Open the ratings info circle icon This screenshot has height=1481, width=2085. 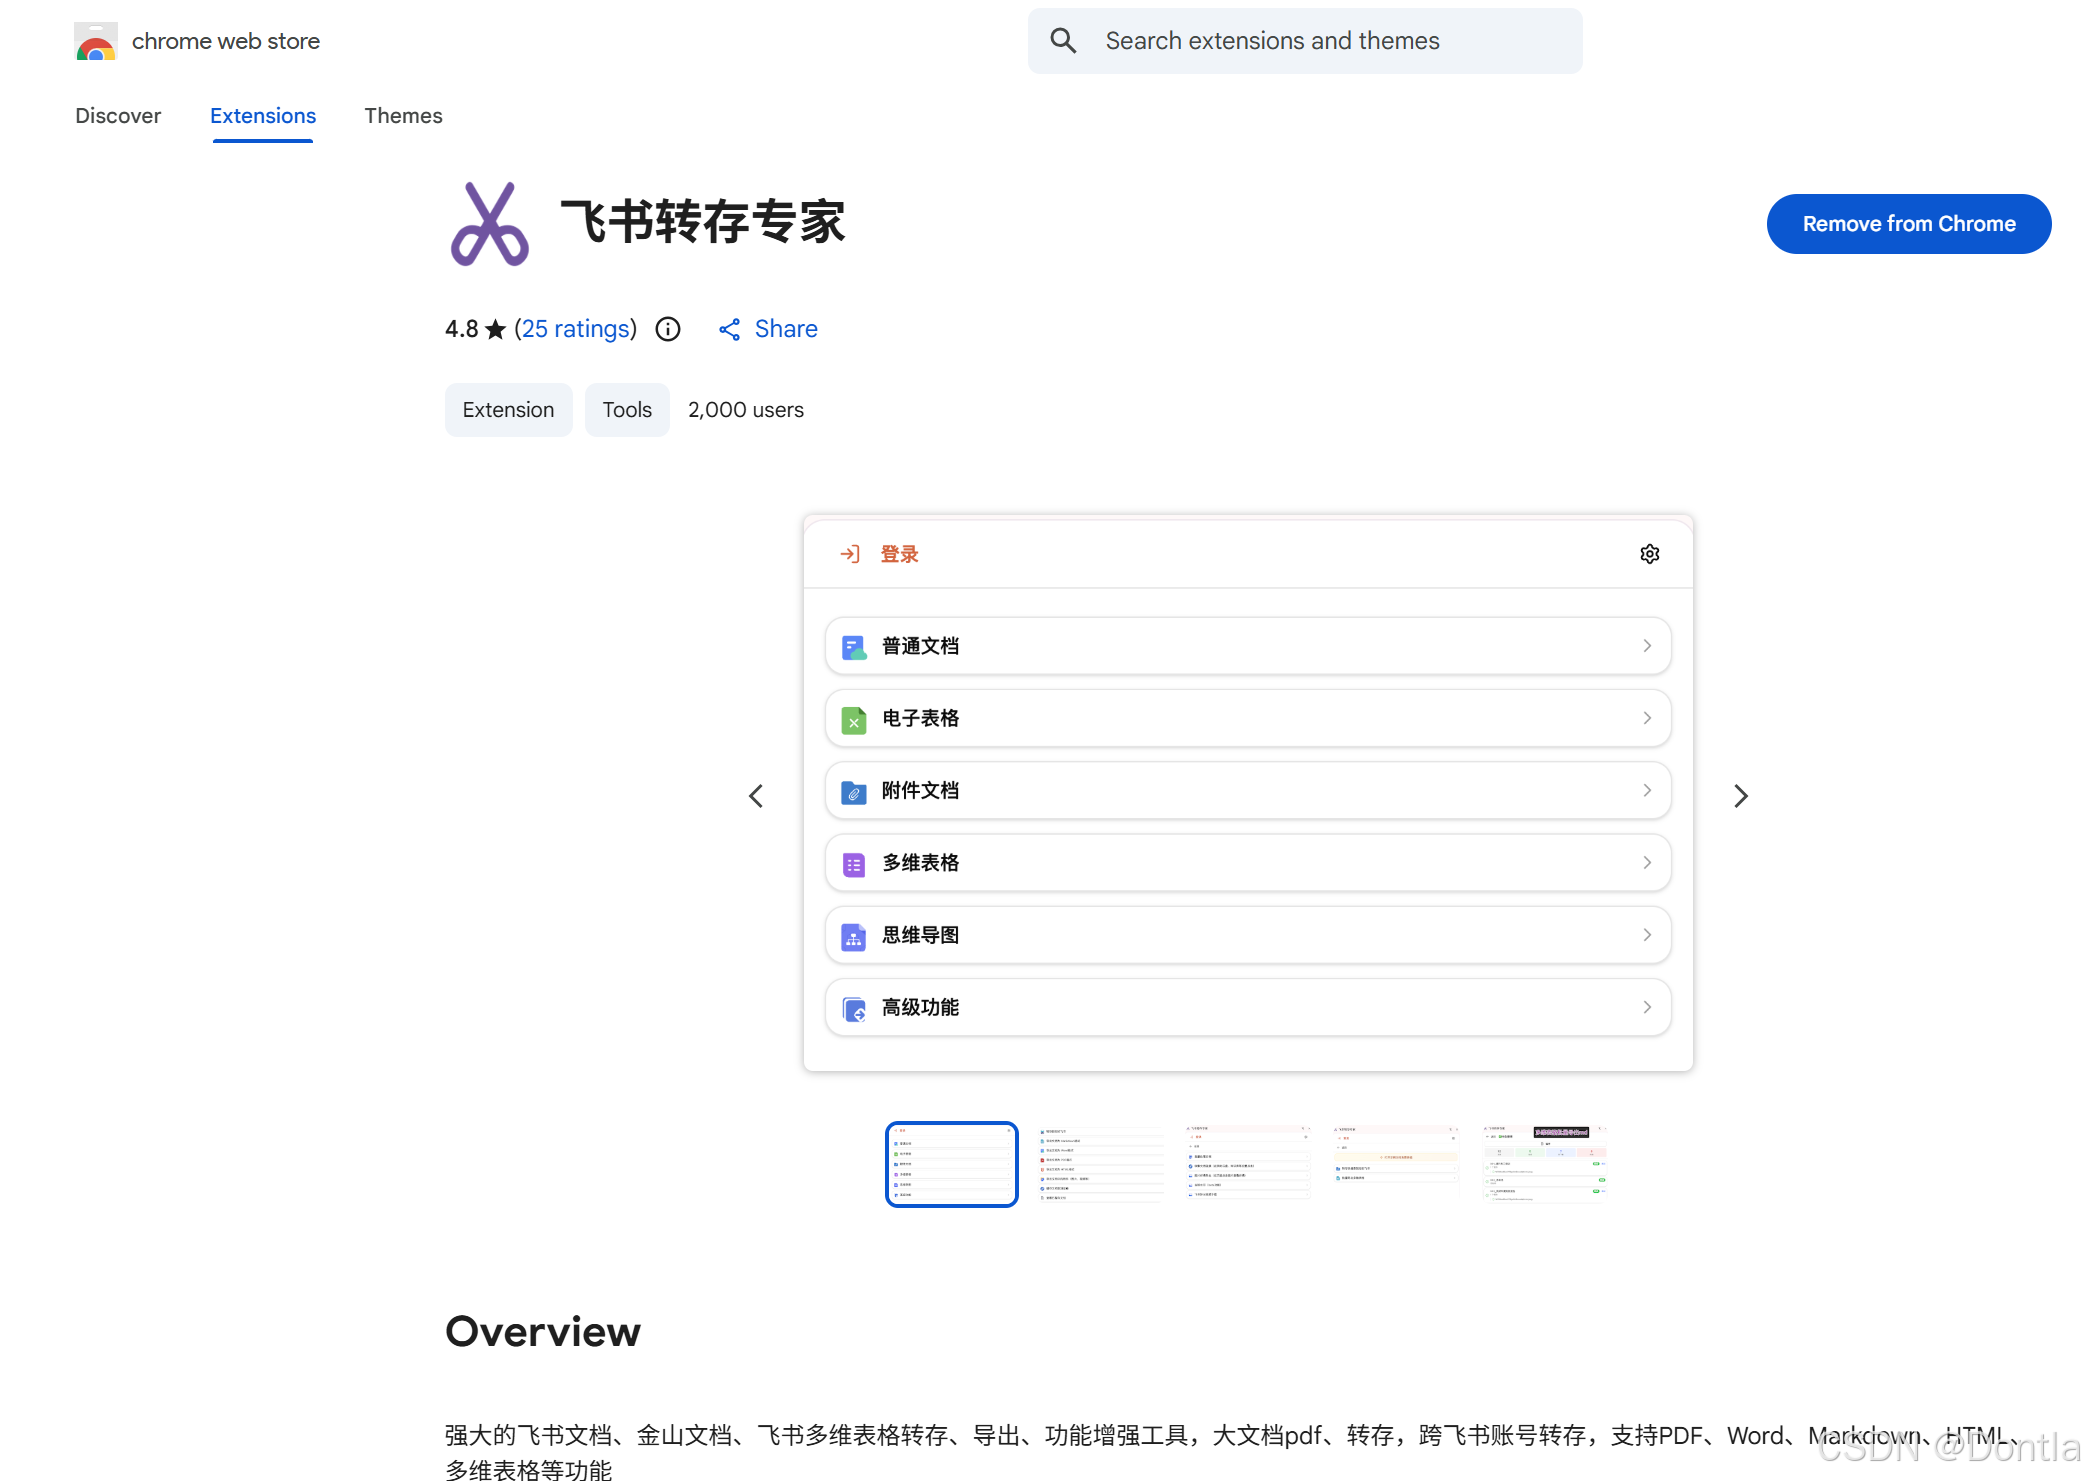pos(668,329)
